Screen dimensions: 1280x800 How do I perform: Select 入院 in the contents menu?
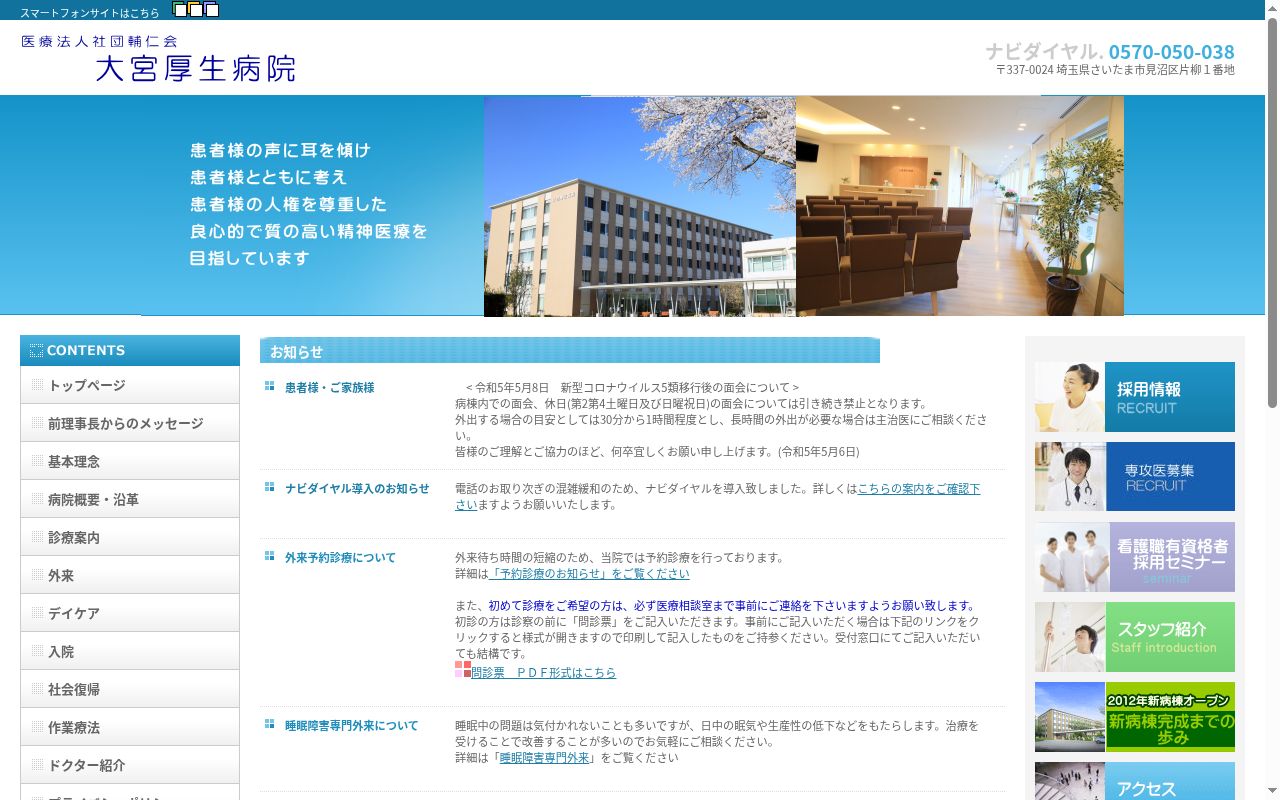130,651
